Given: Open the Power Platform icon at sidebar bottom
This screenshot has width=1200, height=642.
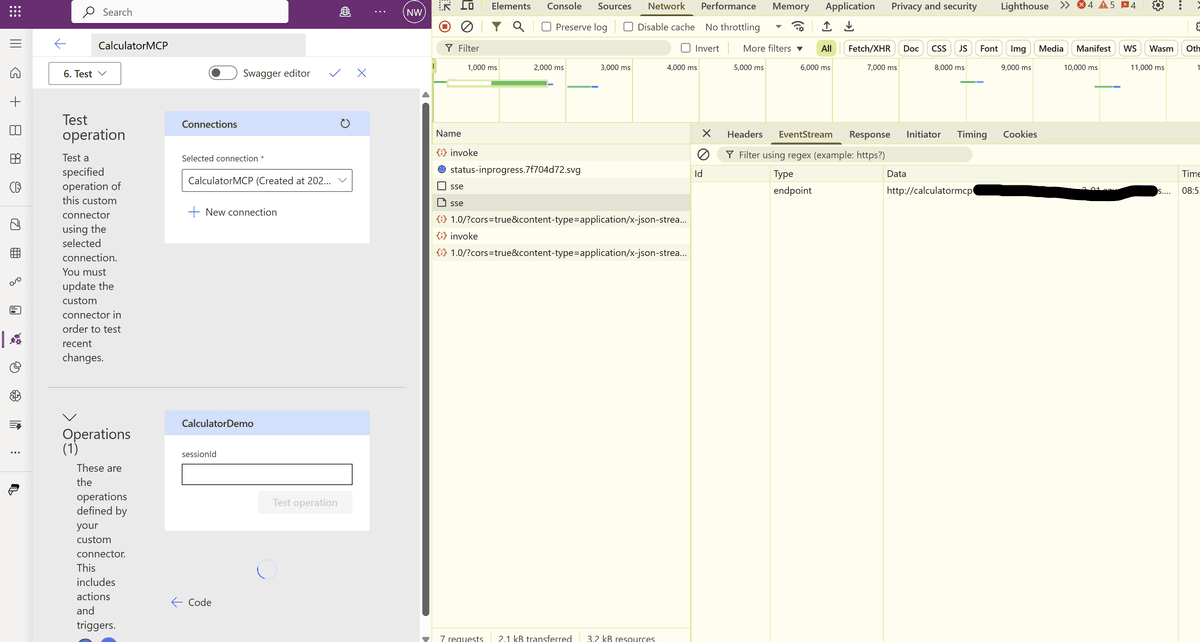Looking at the screenshot, I should pyautogui.click(x=15, y=489).
